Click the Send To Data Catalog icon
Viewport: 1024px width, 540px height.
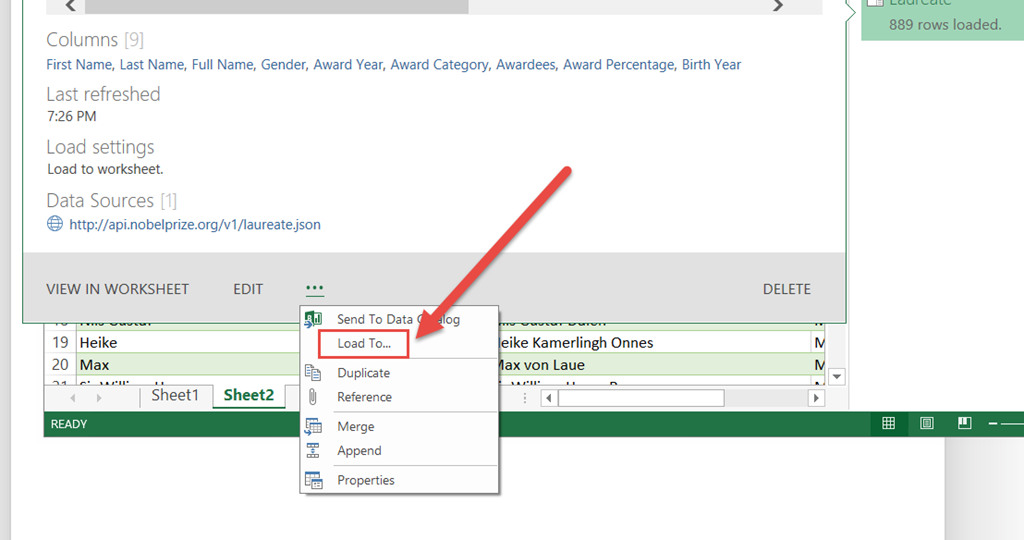[x=313, y=319]
